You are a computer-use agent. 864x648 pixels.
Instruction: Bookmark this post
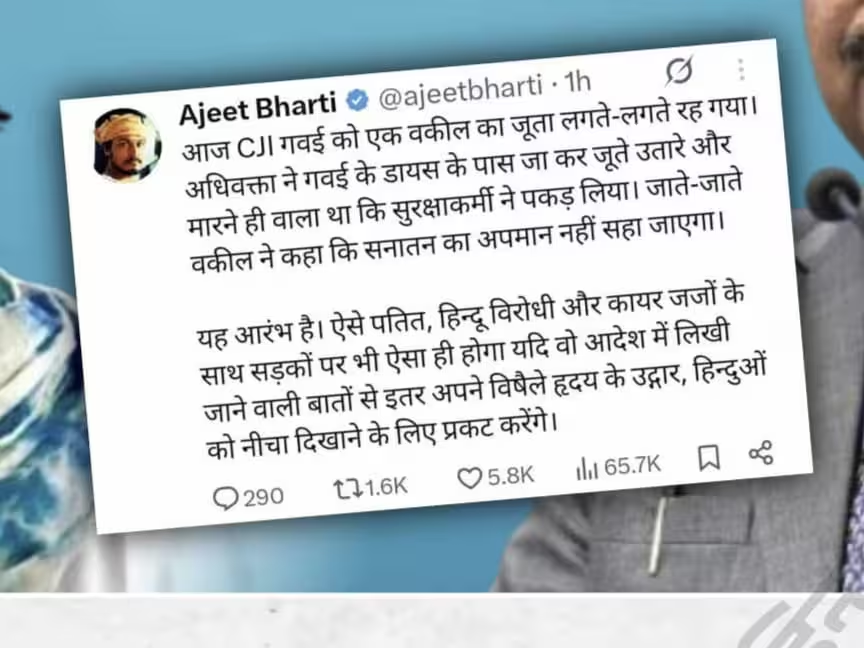[x=709, y=458]
